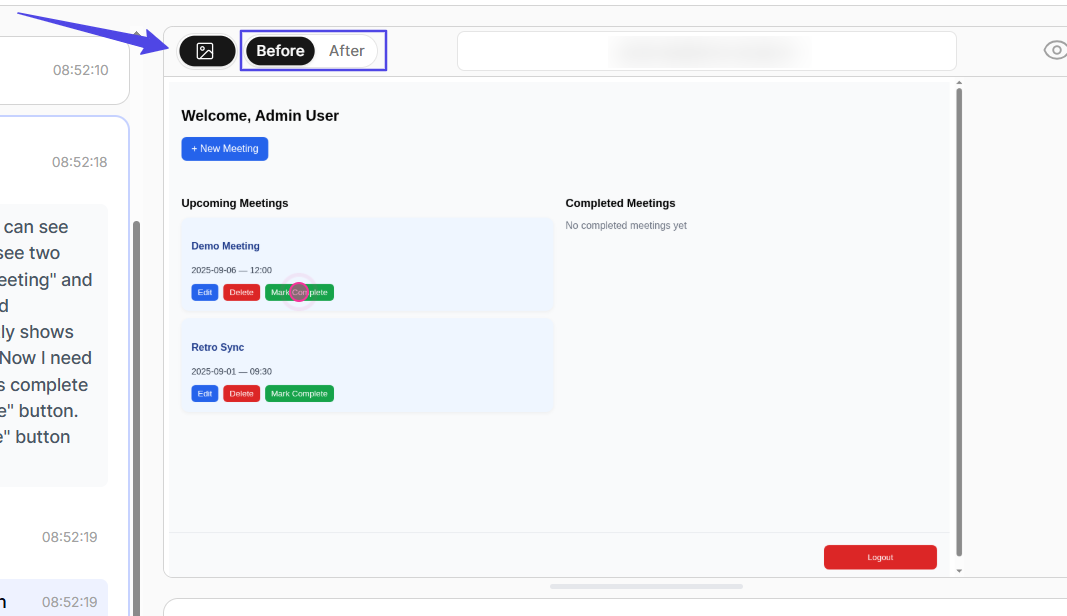
Task: Click the screenshot image icon button
Action: pos(206,51)
